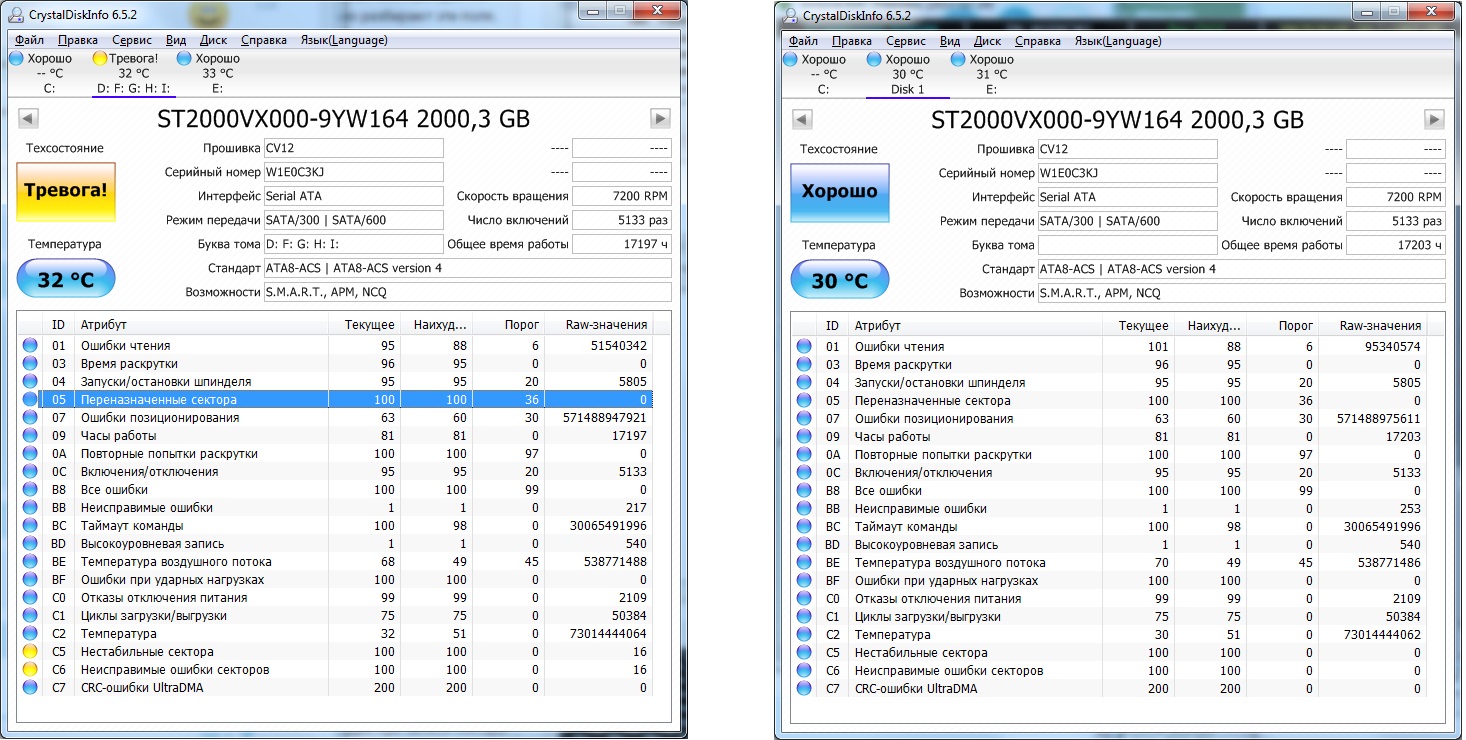Select the Disk 1 disk tab
The height and width of the screenshot is (740, 1466).
pyautogui.click(x=908, y=74)
